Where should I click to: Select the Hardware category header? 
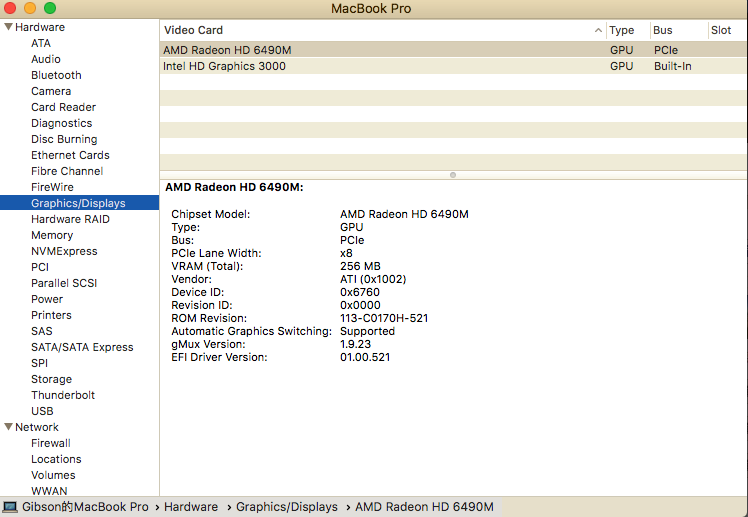tap(40, 27)
